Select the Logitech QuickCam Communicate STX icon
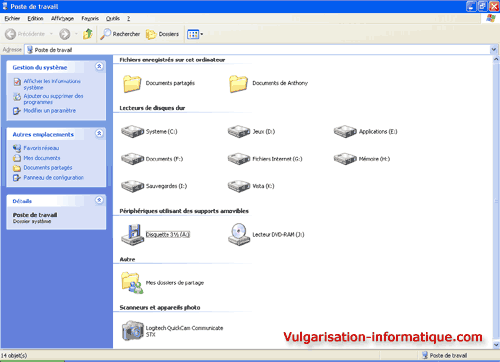 pyautogui.click(x=132, y=331)
